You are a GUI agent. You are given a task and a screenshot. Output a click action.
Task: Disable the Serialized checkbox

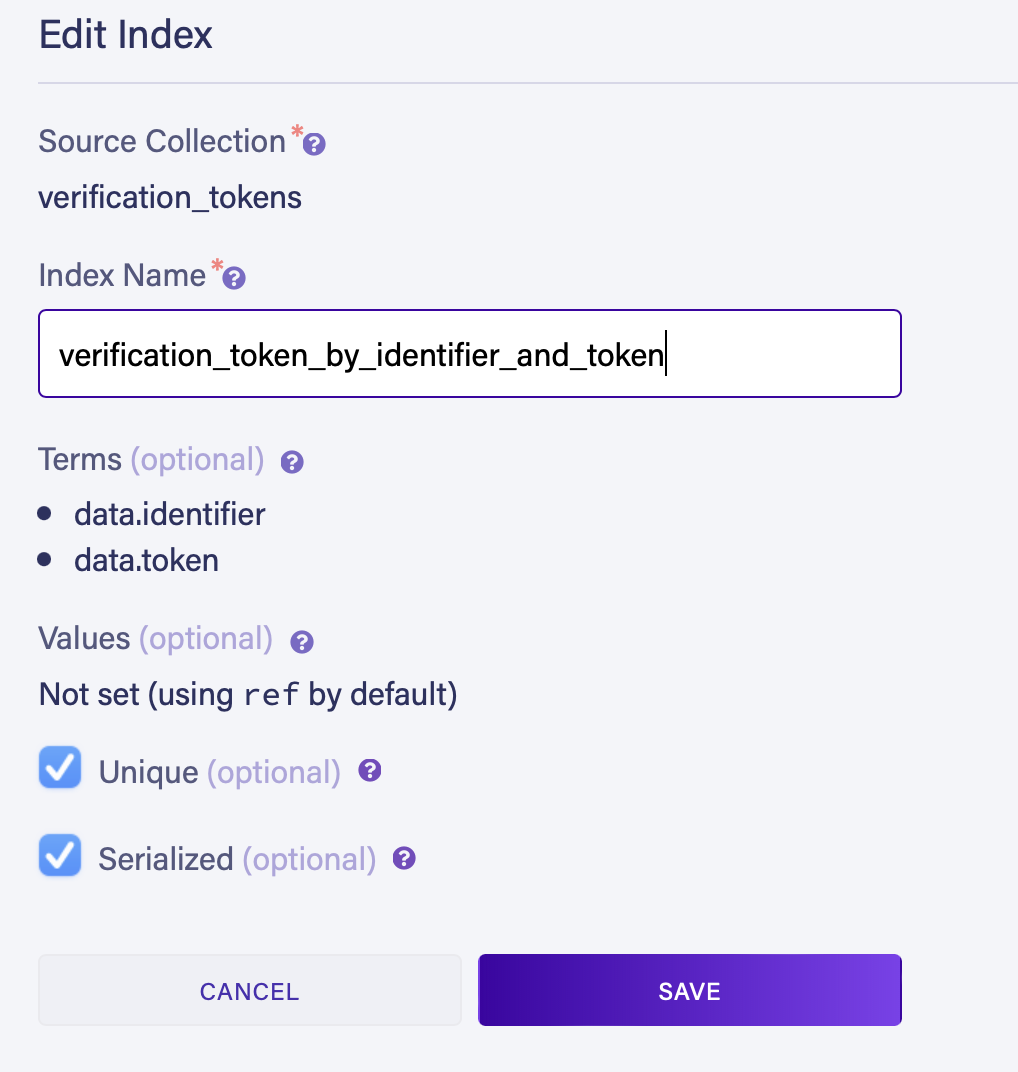[x=60, y=856]
